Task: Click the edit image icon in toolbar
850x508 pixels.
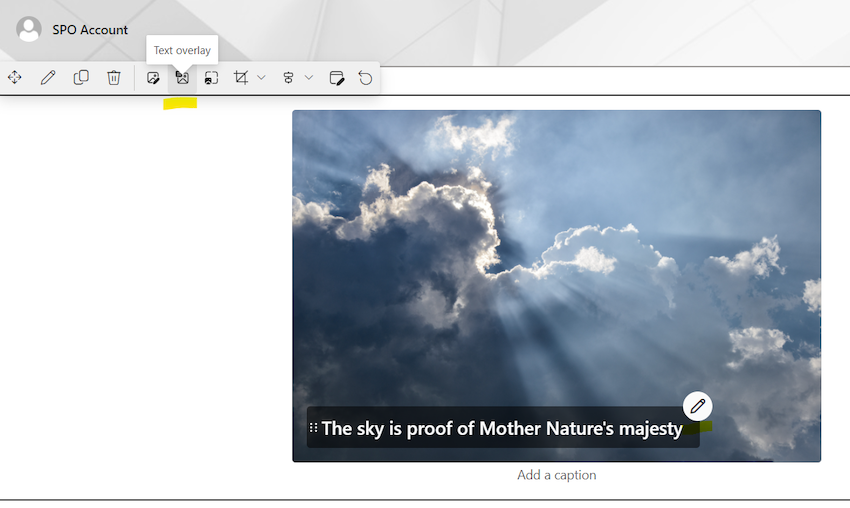Action: tap(153, 78)
